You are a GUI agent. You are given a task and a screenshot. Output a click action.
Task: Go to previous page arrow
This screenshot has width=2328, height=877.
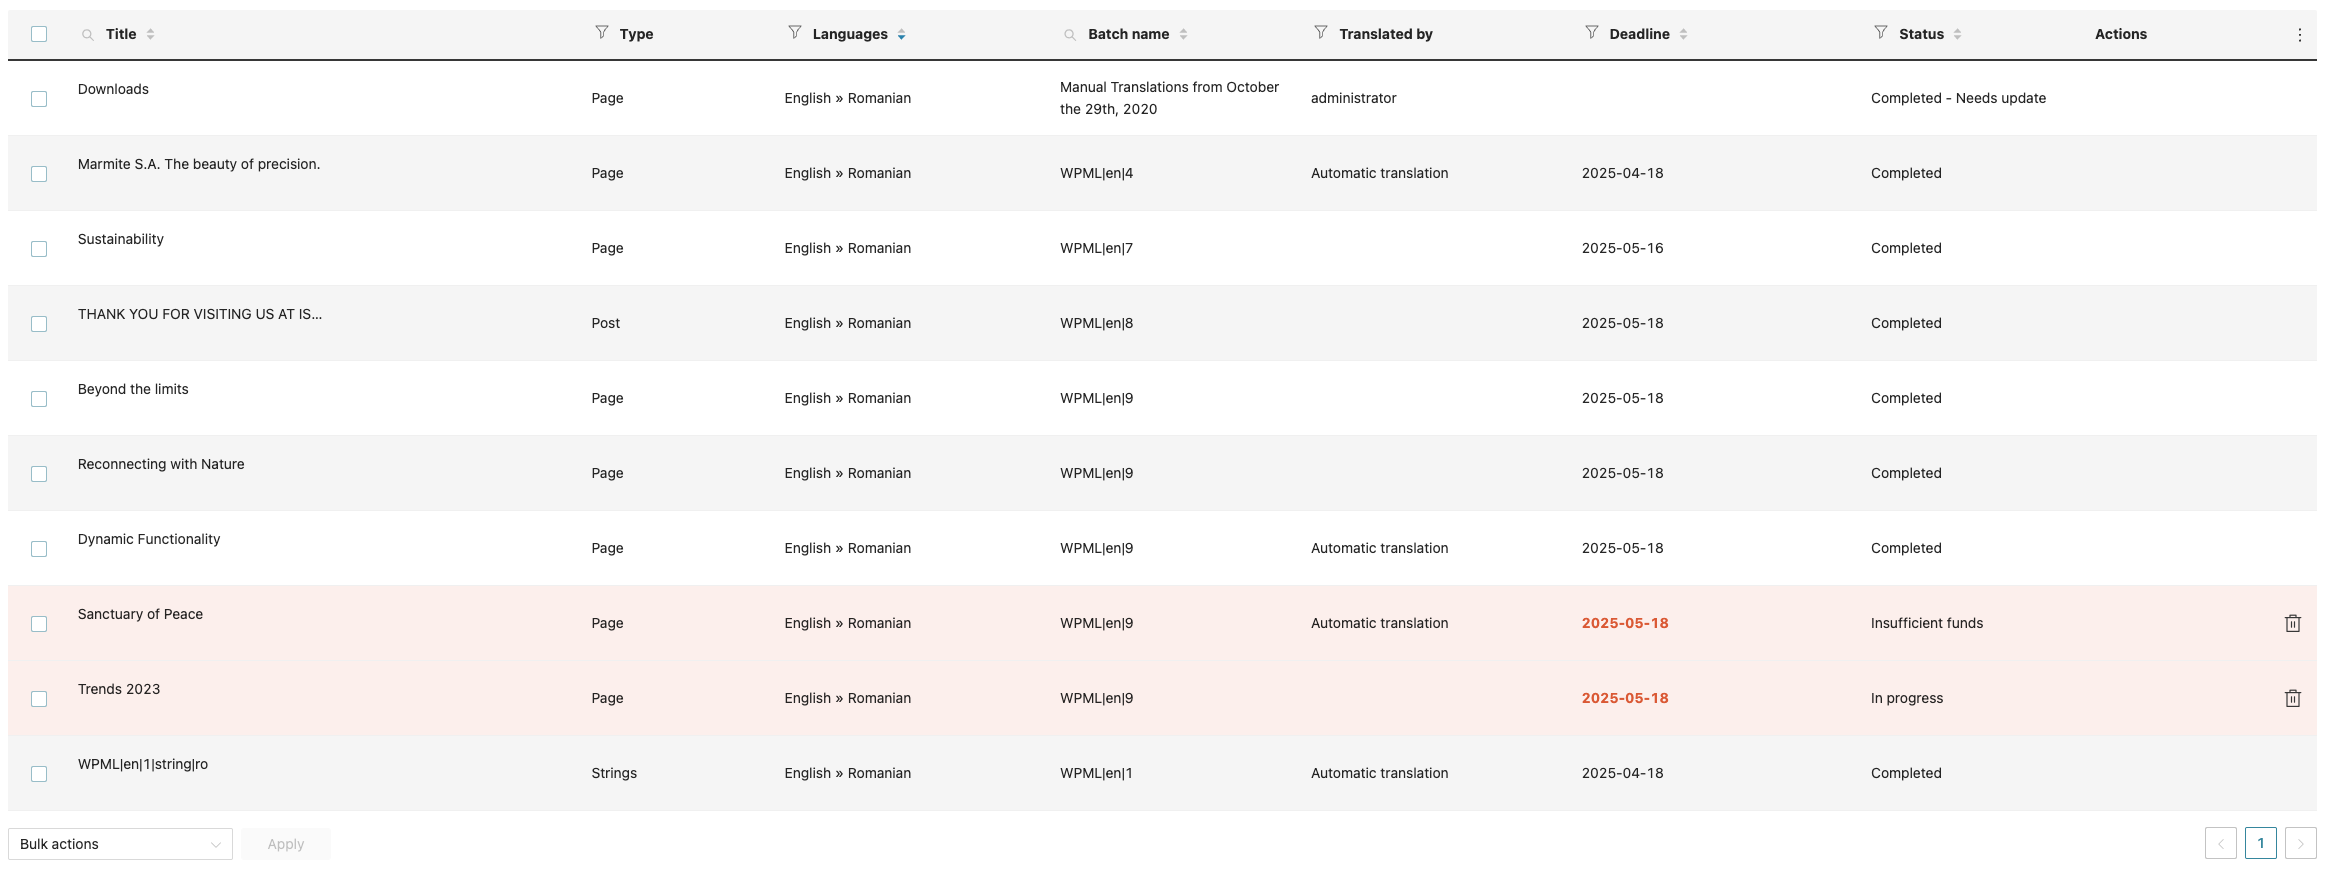[x=2221, y=843]
